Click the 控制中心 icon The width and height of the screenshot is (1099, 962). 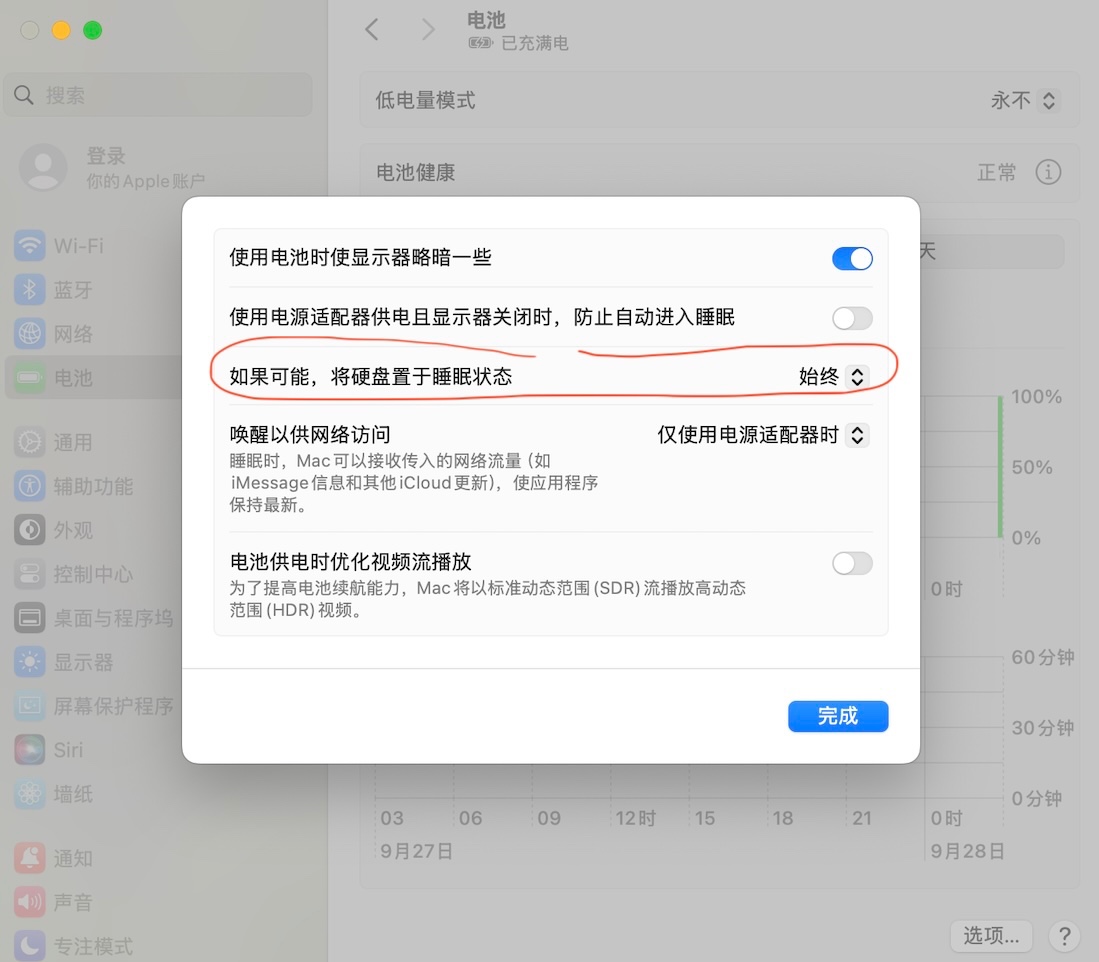[29, 574]
